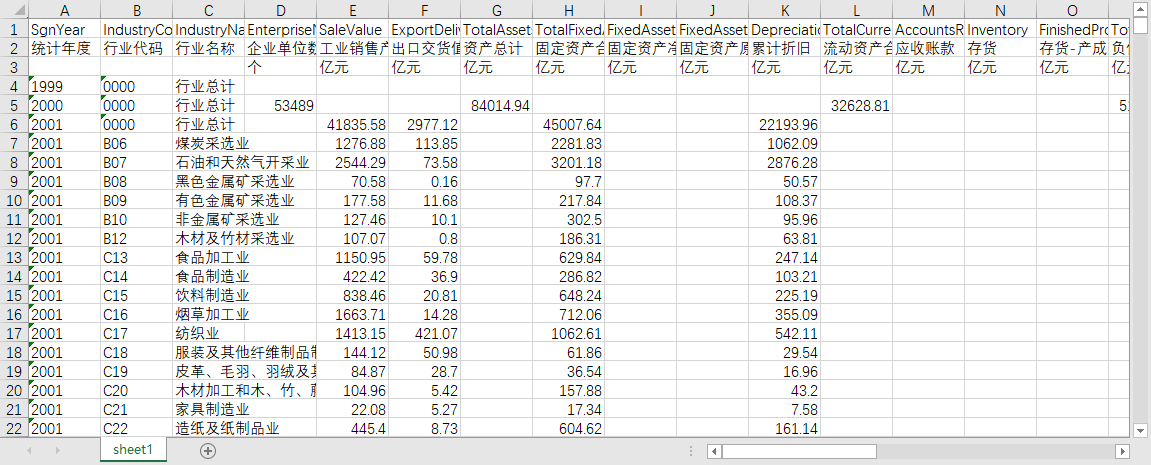Select column K header
The height and width of the screenshot is (465, 1151).
pos(784,10)
